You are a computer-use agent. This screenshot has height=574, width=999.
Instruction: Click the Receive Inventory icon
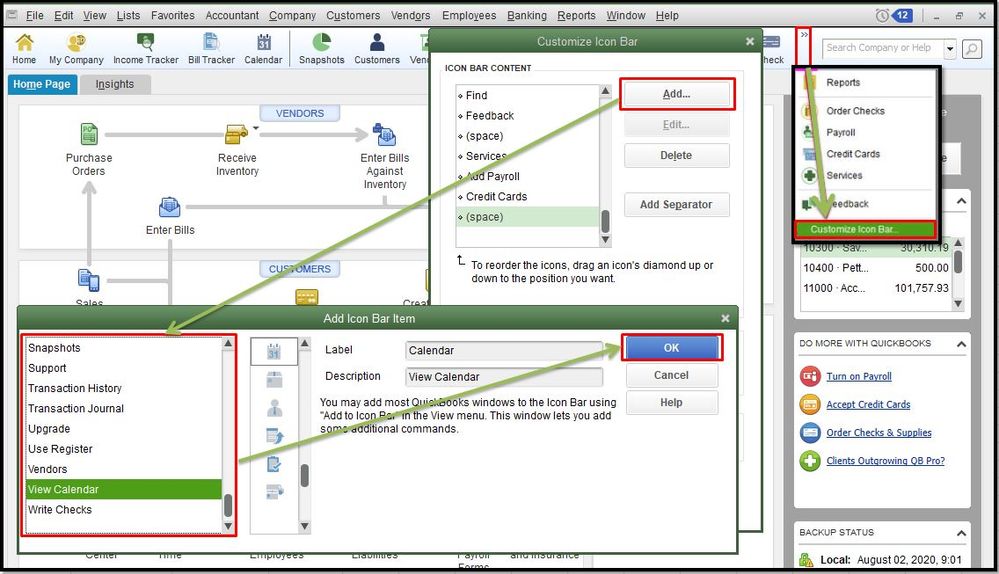tap(236, 134)
